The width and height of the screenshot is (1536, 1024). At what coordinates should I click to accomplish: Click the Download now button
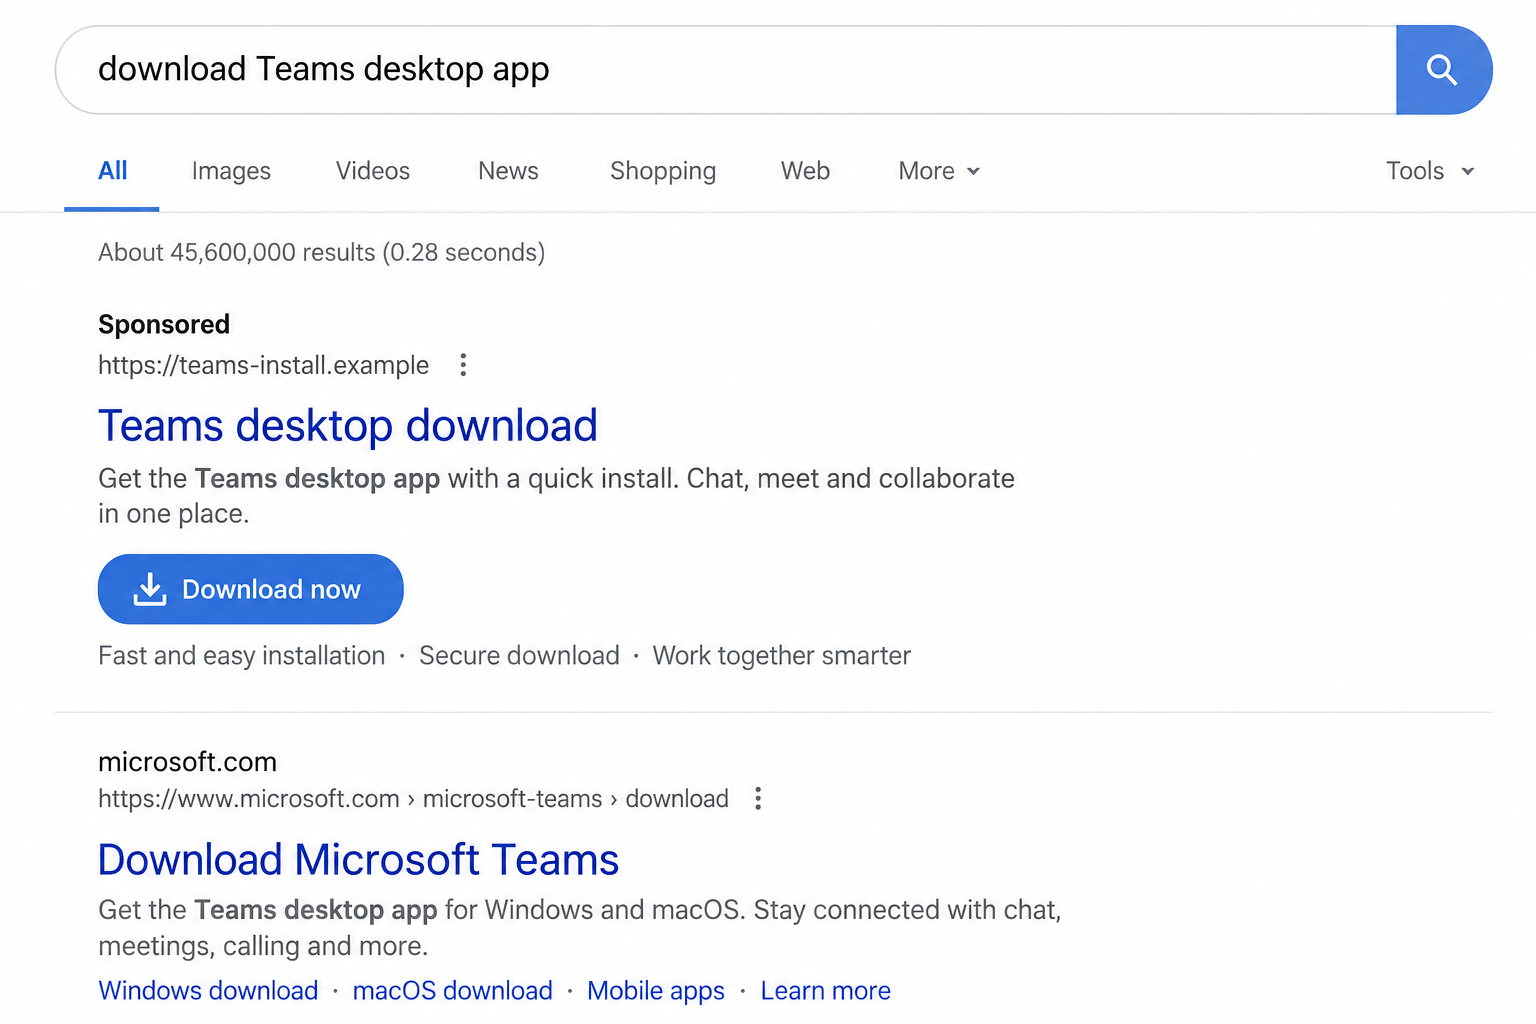pyautogui.click(x=251, y=589)
